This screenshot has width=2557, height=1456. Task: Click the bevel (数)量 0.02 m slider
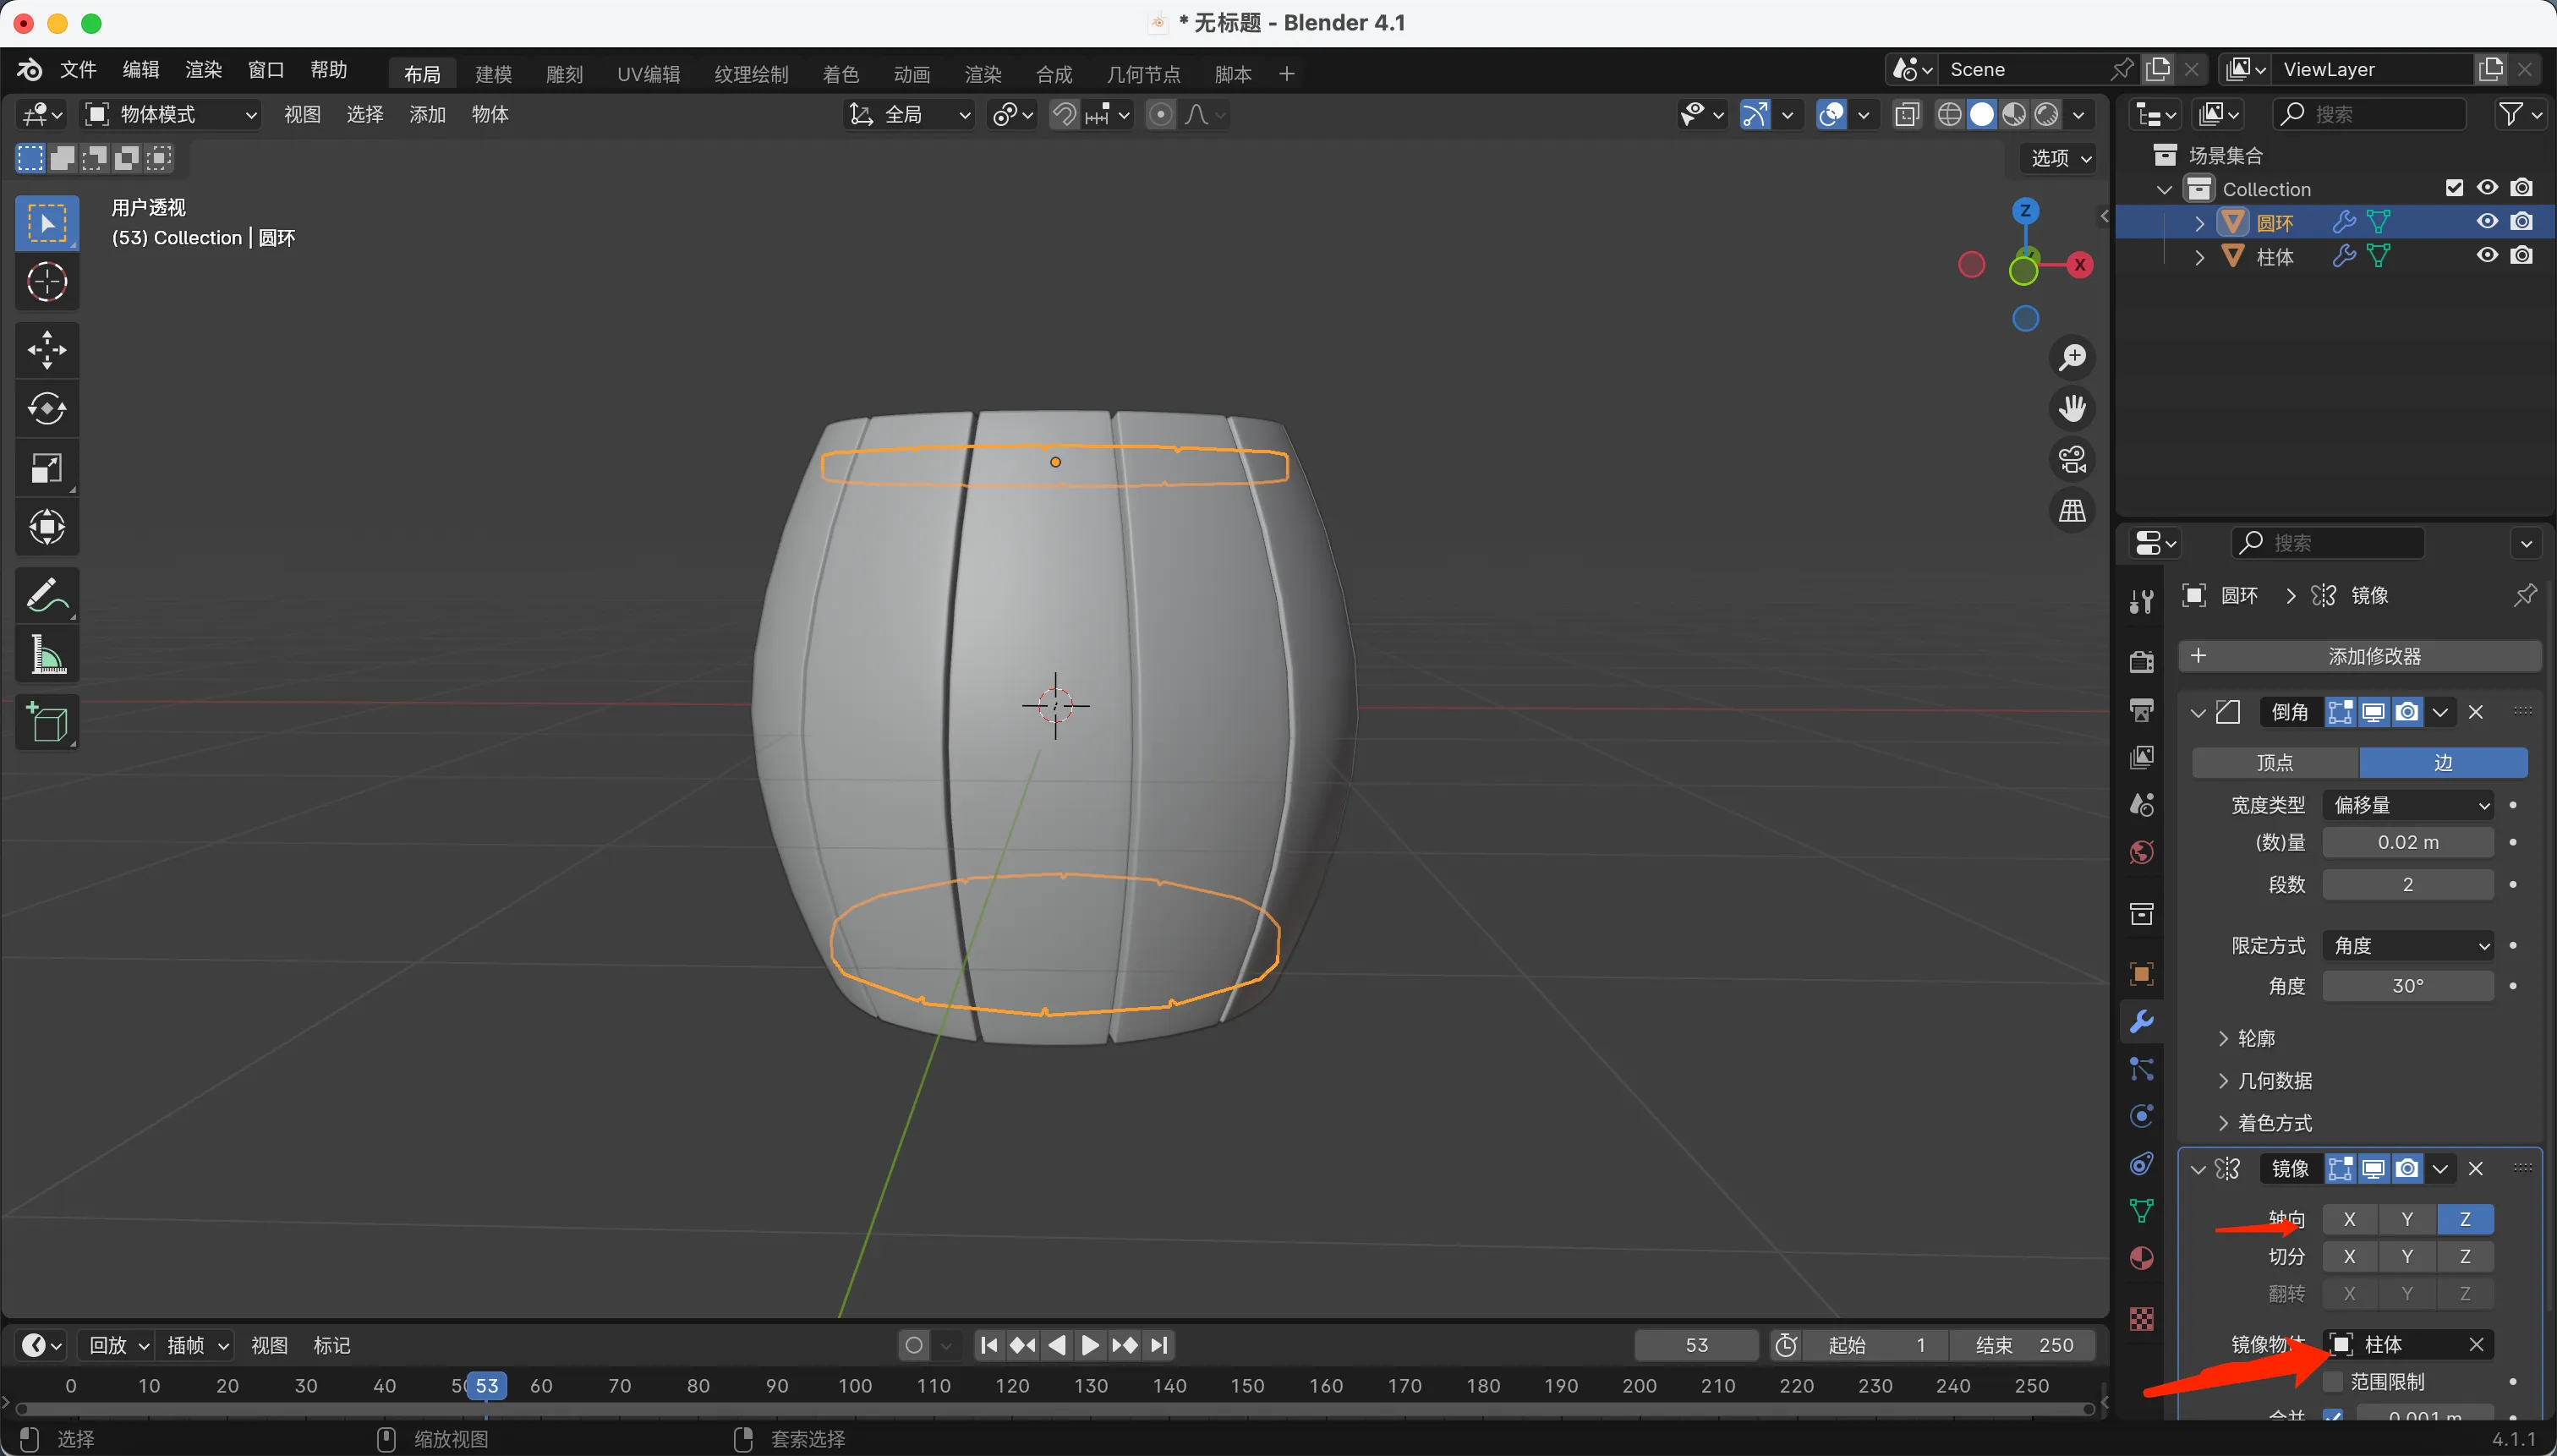[x=2407, y=842]
